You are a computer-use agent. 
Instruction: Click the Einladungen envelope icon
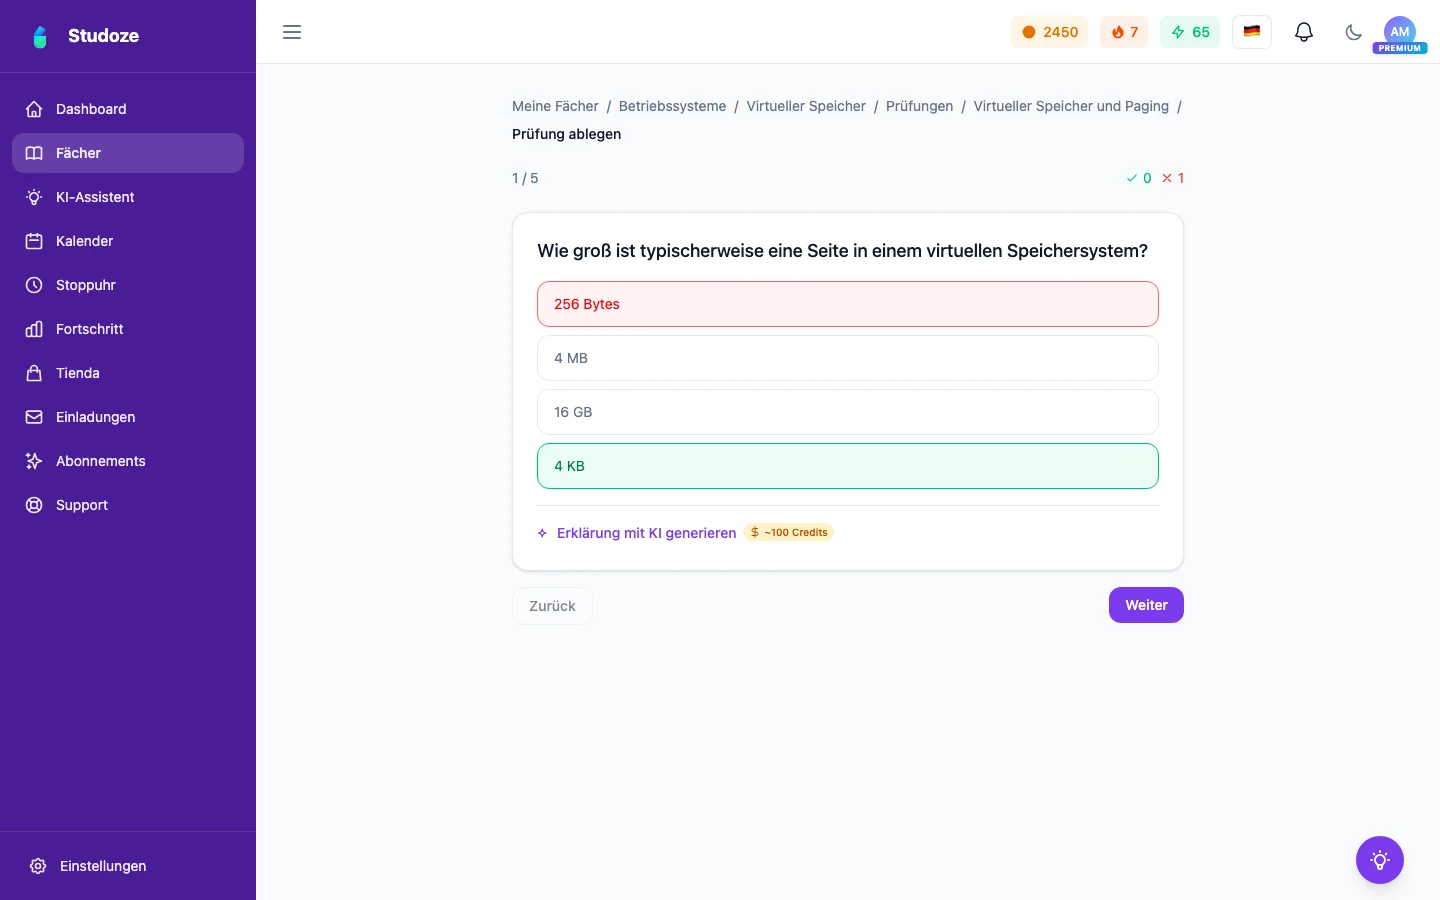tap(34, 417)
